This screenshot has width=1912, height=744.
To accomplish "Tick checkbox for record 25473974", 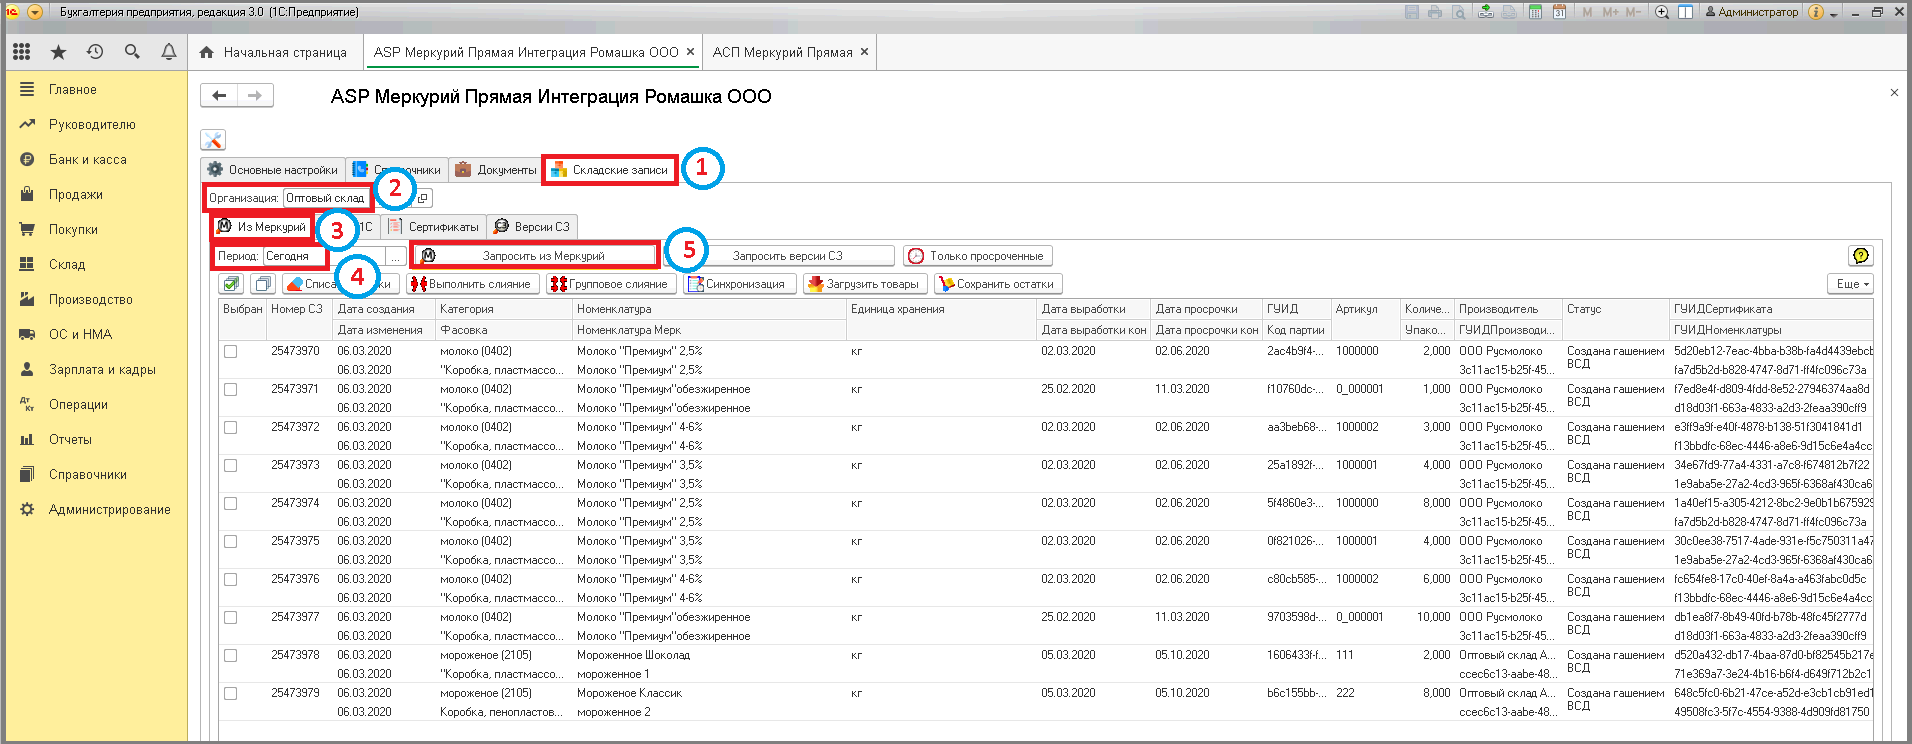I will click(231, 503).
